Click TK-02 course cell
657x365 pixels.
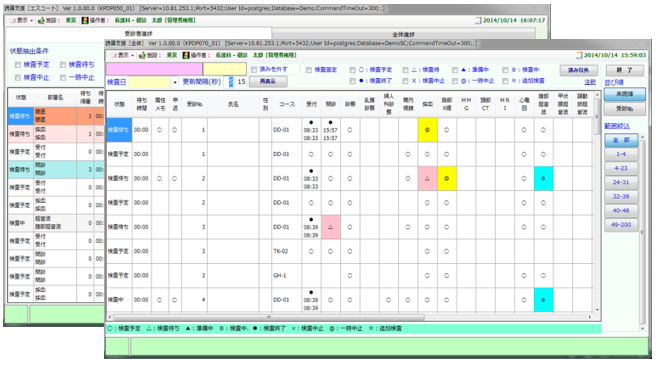287,251
